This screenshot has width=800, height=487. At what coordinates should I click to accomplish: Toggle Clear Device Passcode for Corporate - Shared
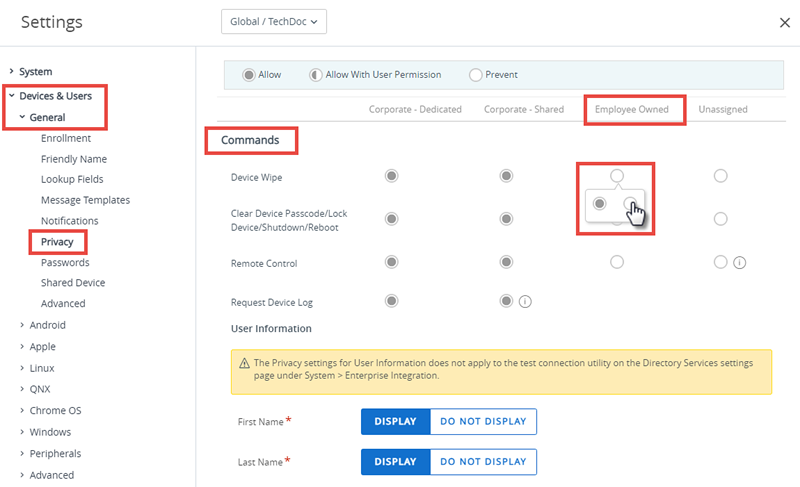tap(506, 219)
